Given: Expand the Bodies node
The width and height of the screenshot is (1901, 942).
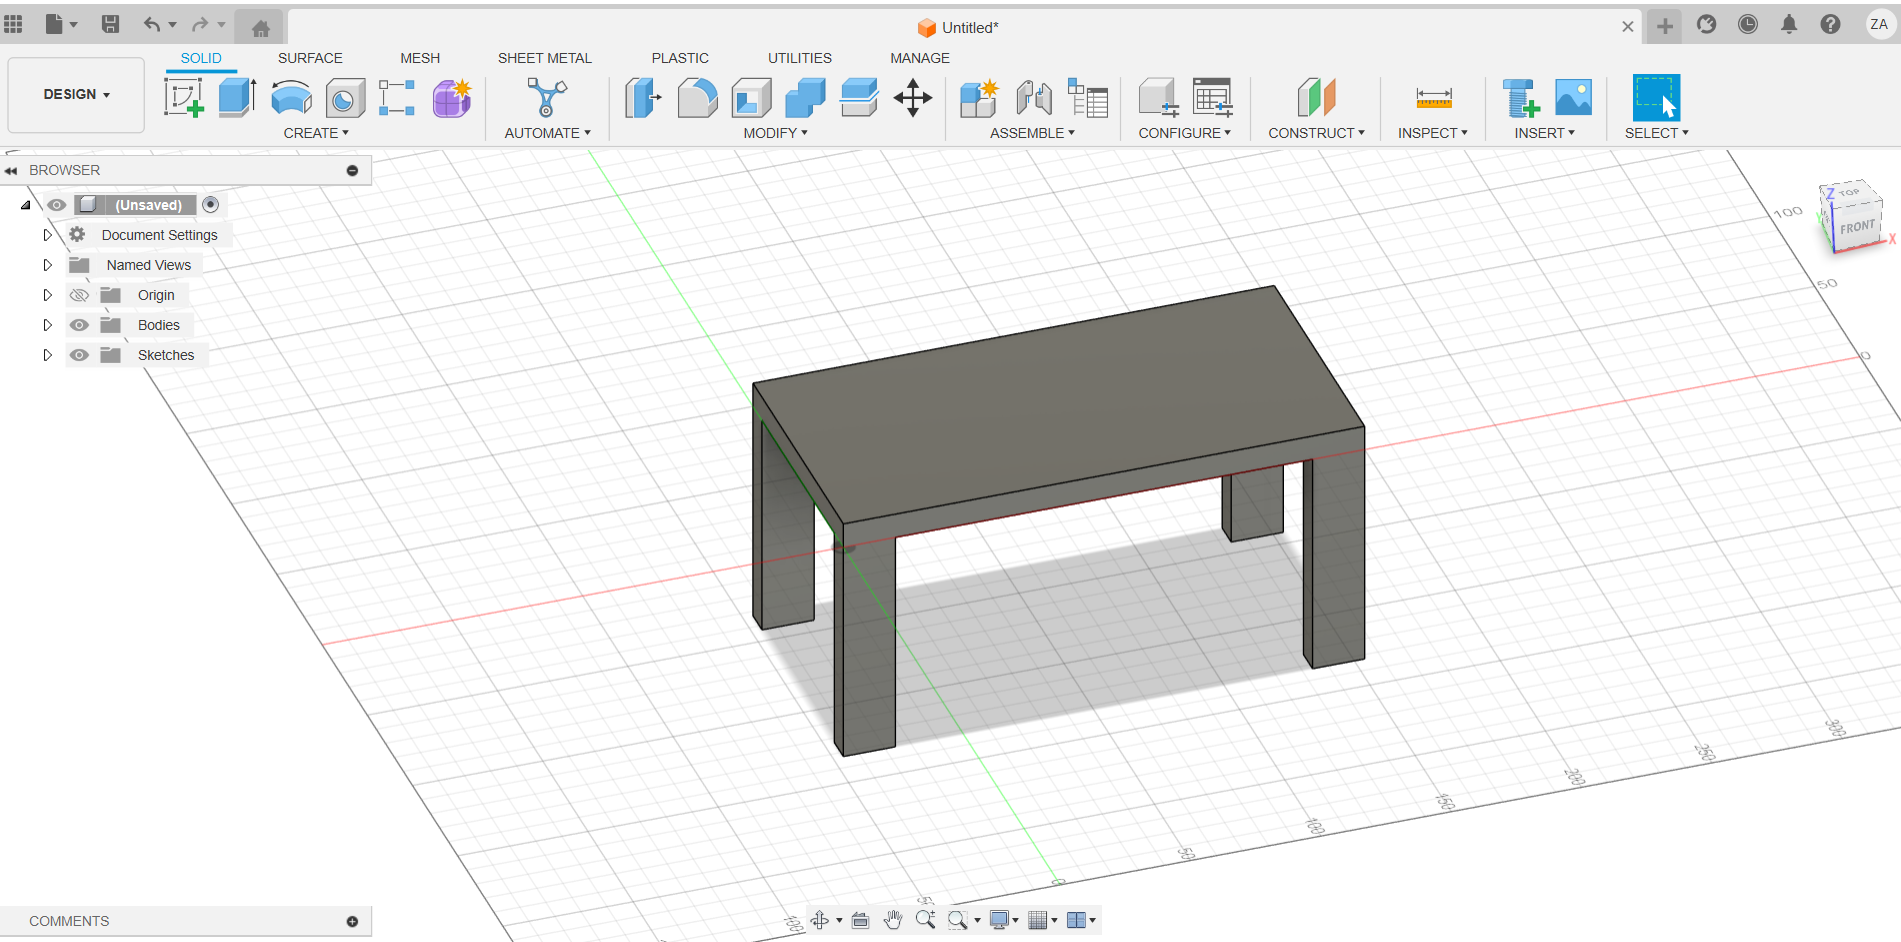Looking at the screenshot, I should coord(47,325).
